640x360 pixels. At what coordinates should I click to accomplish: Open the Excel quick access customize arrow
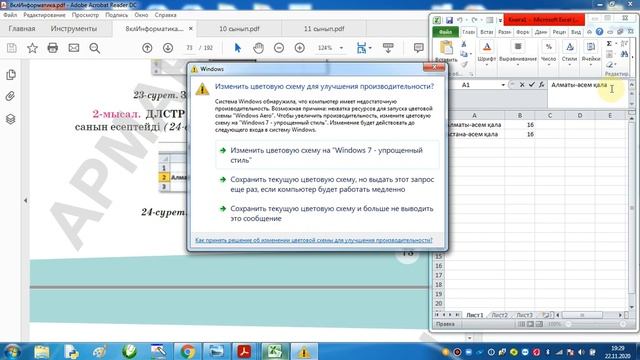[500, 20]
